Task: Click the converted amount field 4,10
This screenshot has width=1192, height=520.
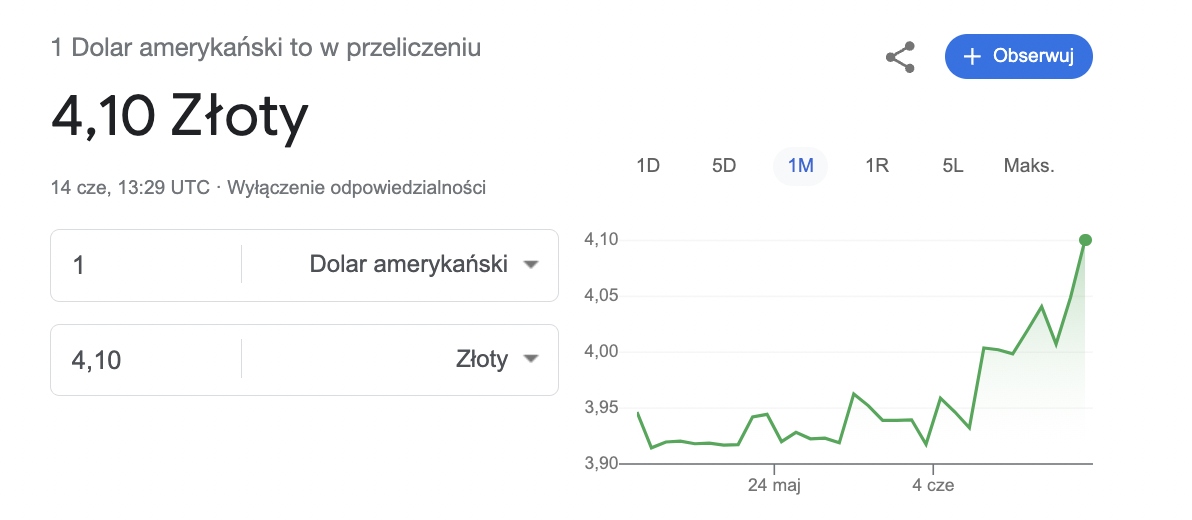Action: (146, 359)
